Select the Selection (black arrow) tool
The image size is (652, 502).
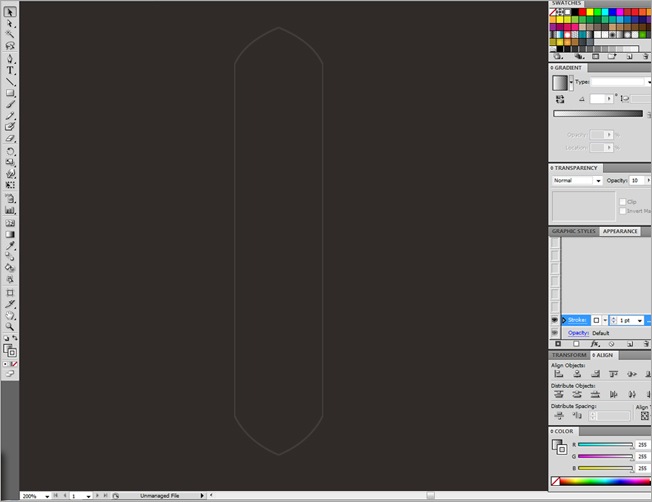click(10, 12)
